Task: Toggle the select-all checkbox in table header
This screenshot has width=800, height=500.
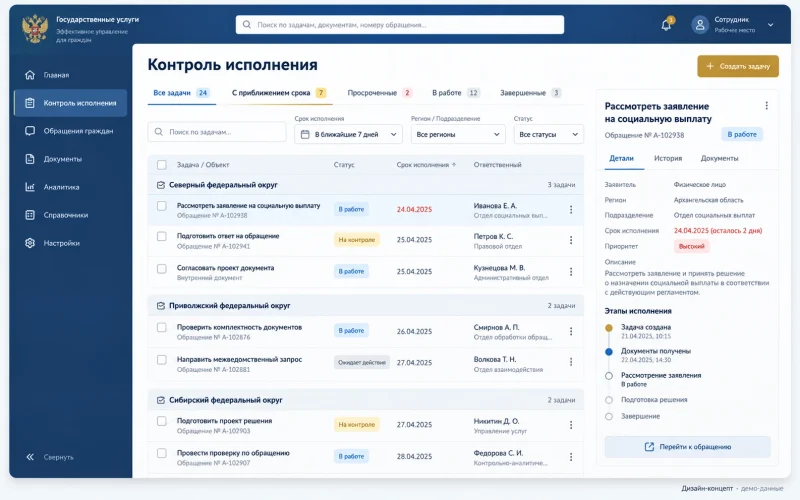Action: point(162,165)
